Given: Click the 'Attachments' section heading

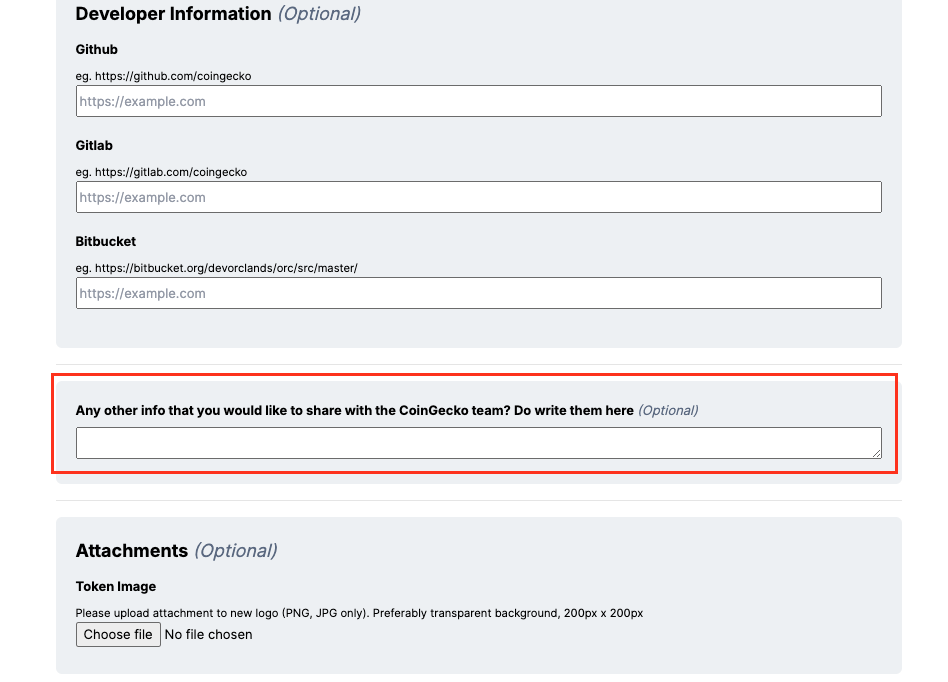Looking at the screenshot, I should pos(132,551).
